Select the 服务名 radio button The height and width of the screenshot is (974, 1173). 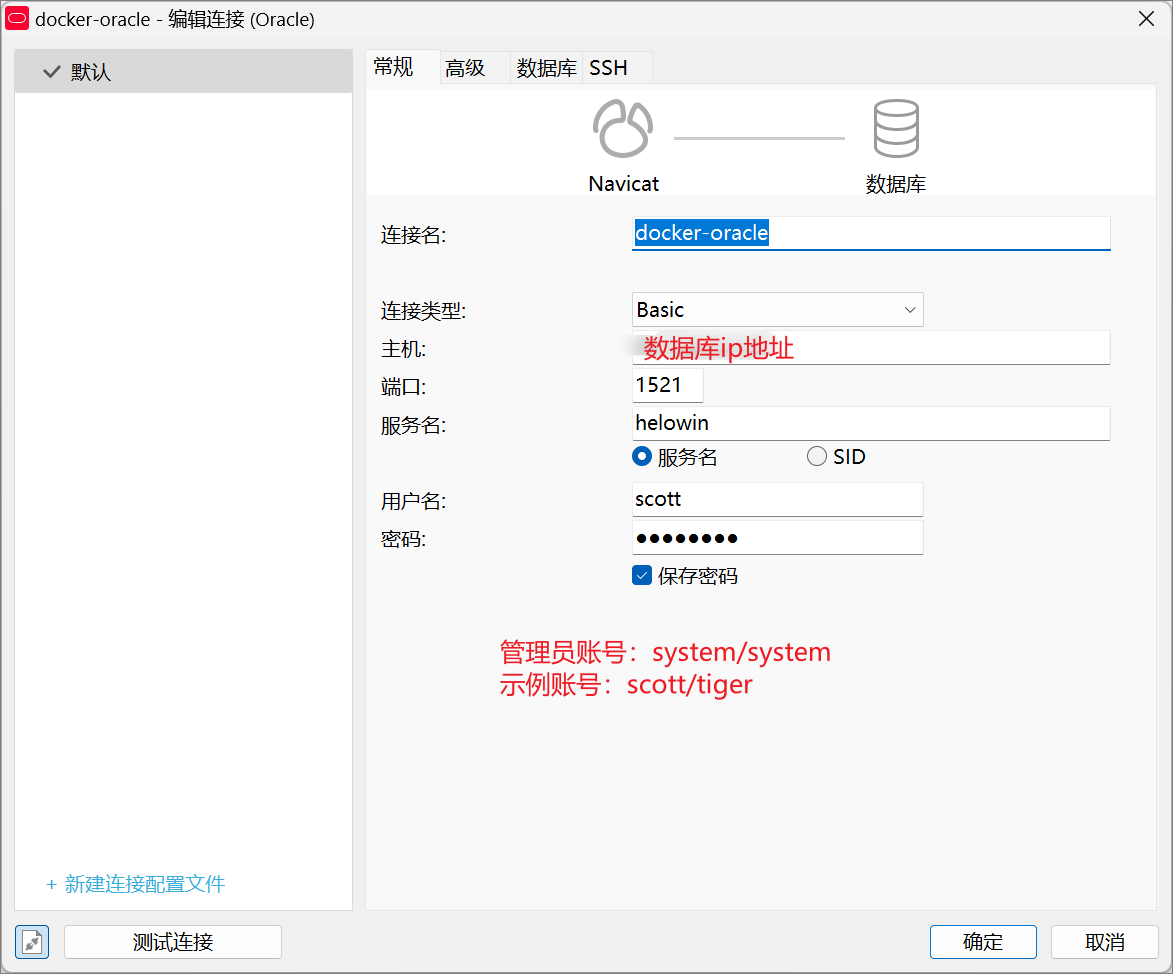[642, 456]
